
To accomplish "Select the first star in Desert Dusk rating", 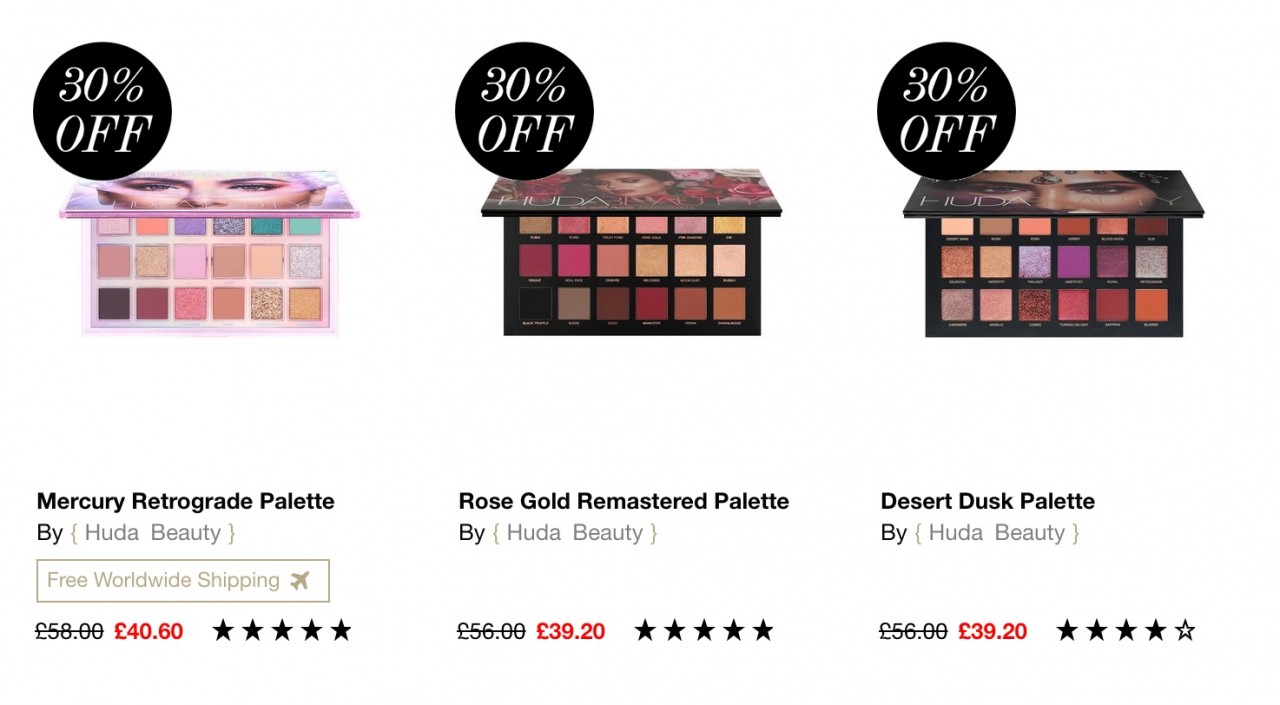I will point(1066,630).
